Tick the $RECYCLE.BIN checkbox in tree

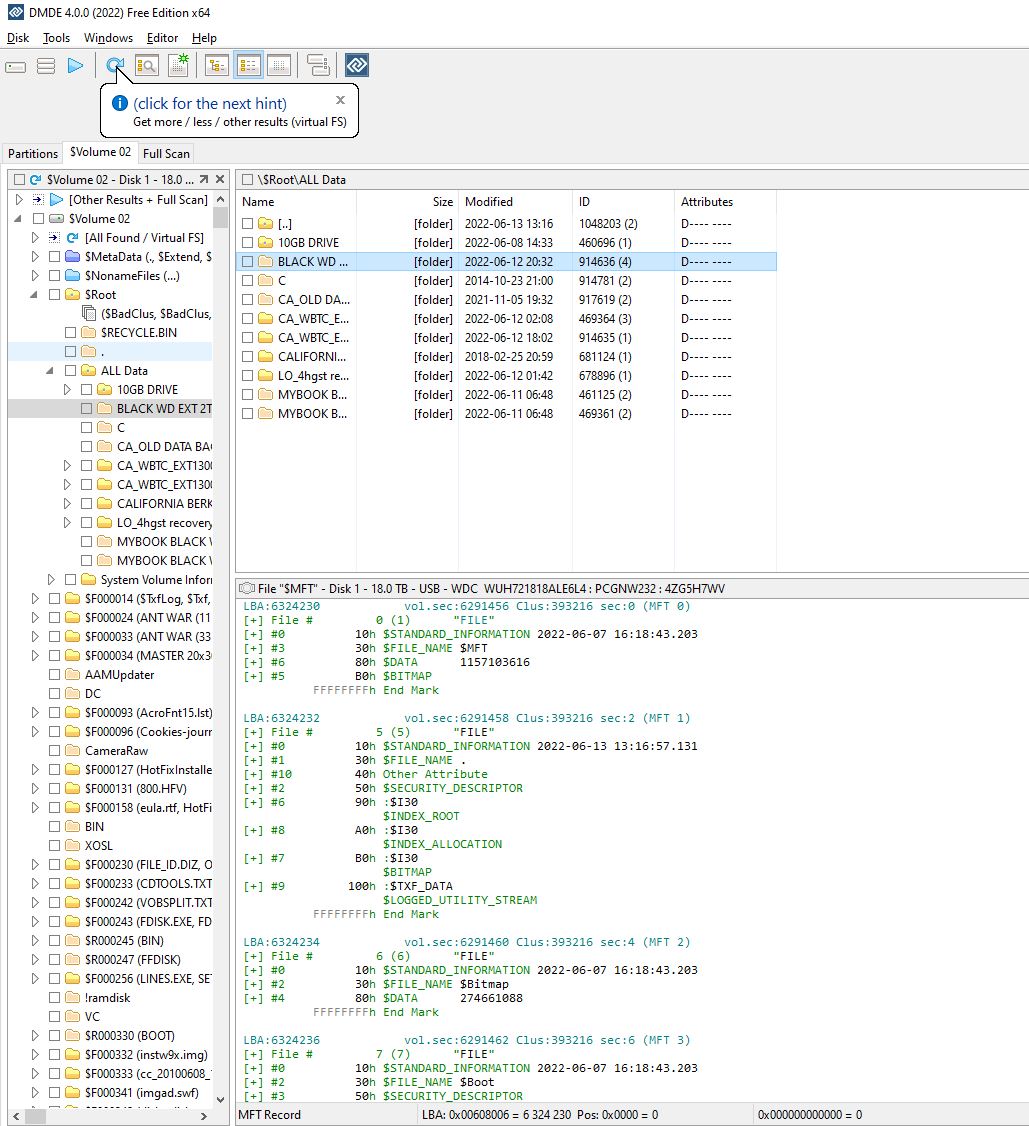(70, 332)
